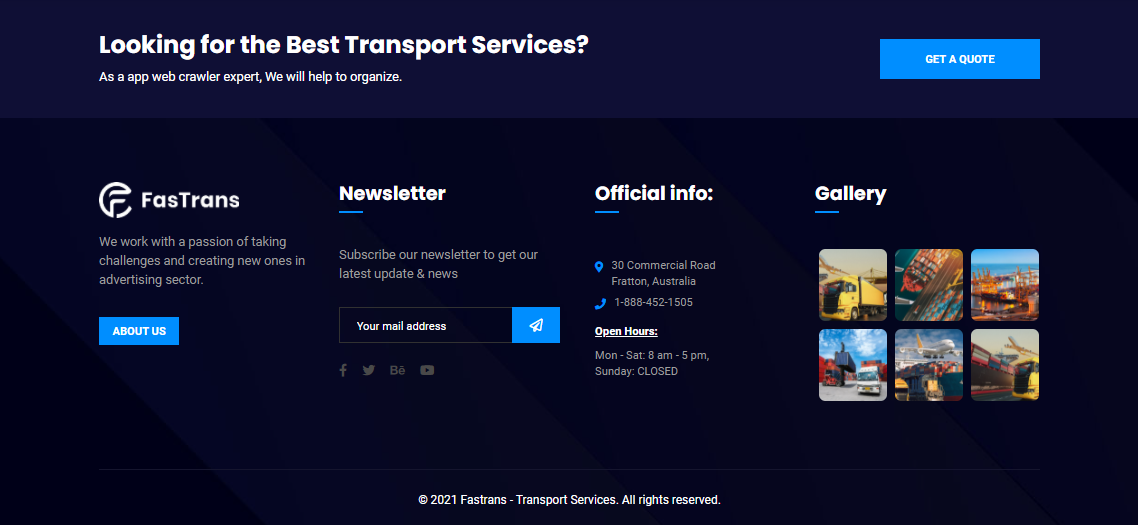Click the Behance icon
The width and height of the screenshot is (1138, 525).
tap(397, 370)
